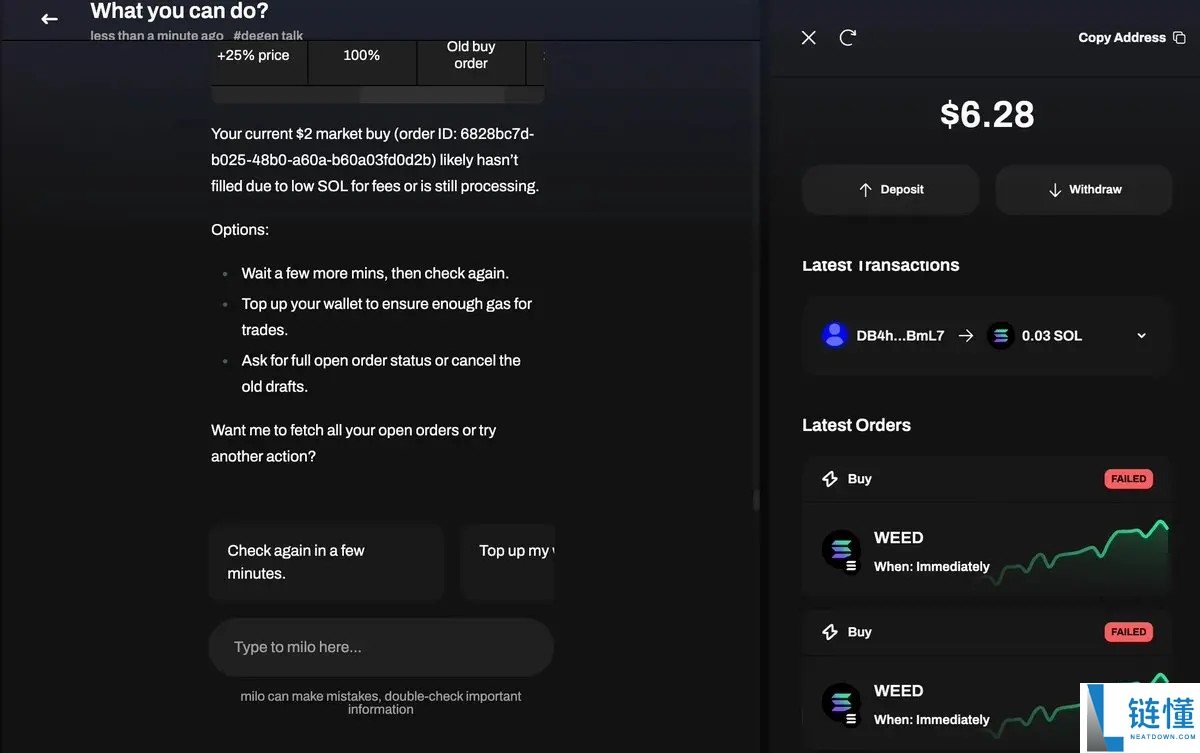Image resolution: width=1200 pixels, height=753 pixels.
Task: Copy the wallet address
Action: coord(1132,37)
